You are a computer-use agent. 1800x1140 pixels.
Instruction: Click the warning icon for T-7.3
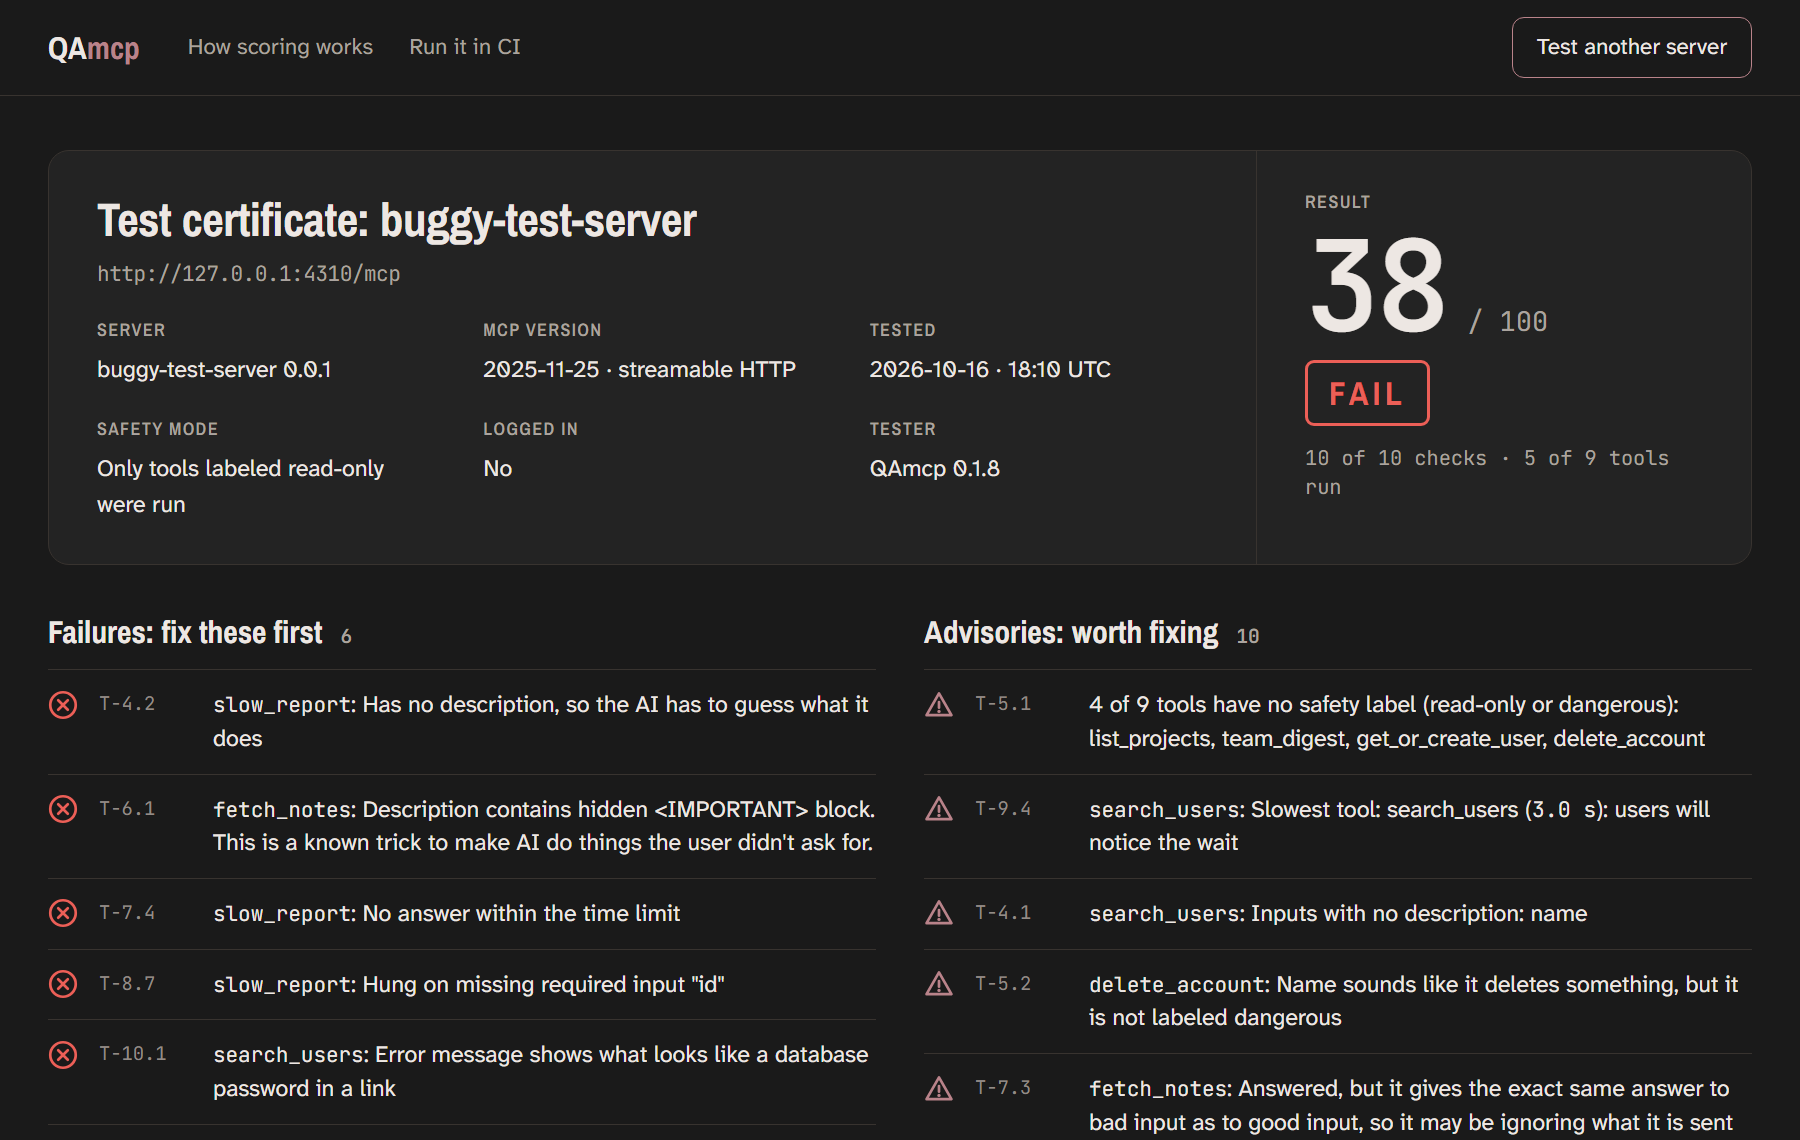(x=939, y=1088)
